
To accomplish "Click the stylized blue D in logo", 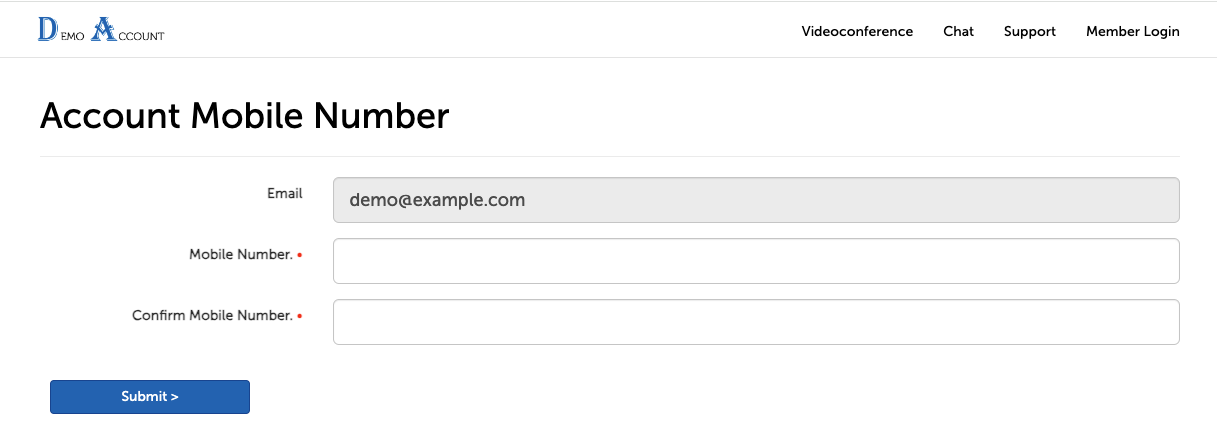I will [x=46, y=30].
